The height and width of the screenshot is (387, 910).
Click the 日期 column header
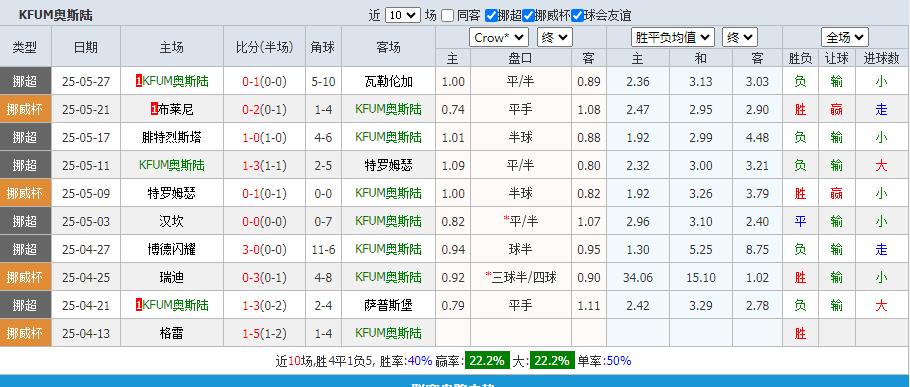[x=86, y=47]
